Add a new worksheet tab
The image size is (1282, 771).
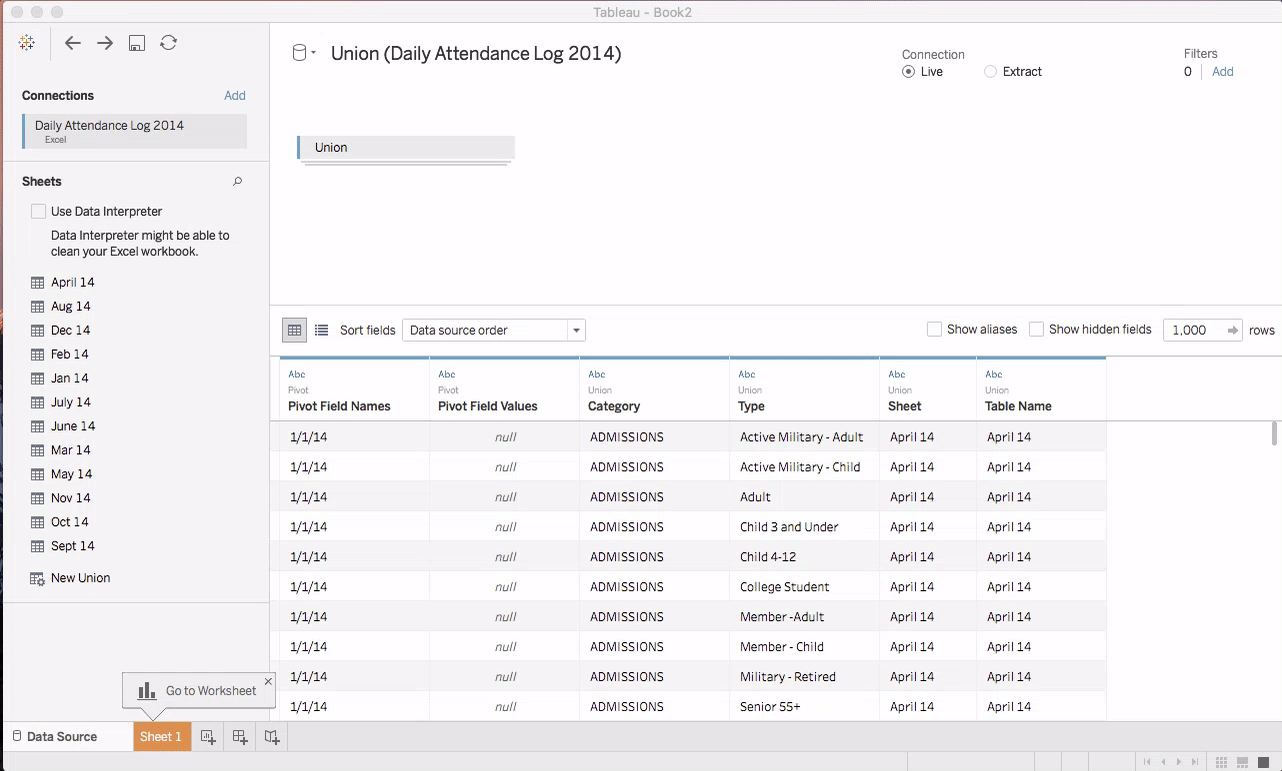click(208, 737)
